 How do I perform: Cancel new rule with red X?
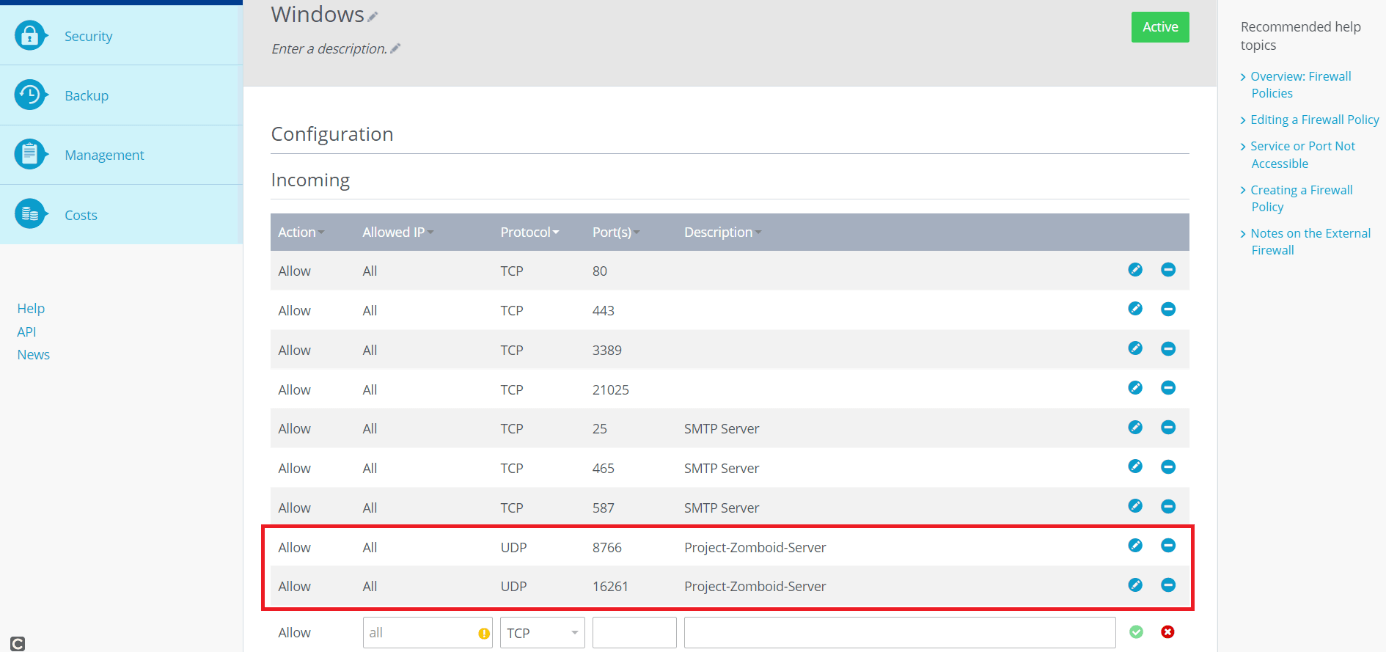1168,632
